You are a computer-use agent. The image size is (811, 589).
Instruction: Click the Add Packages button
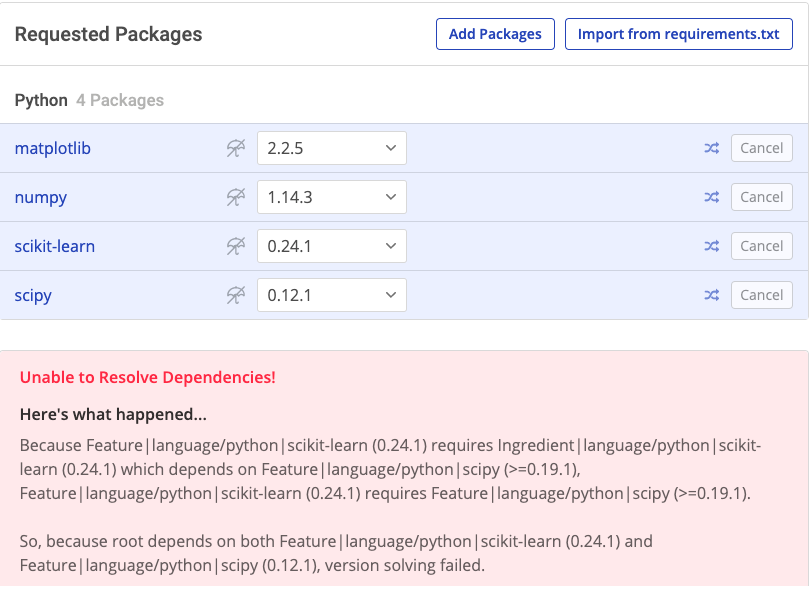494,34
